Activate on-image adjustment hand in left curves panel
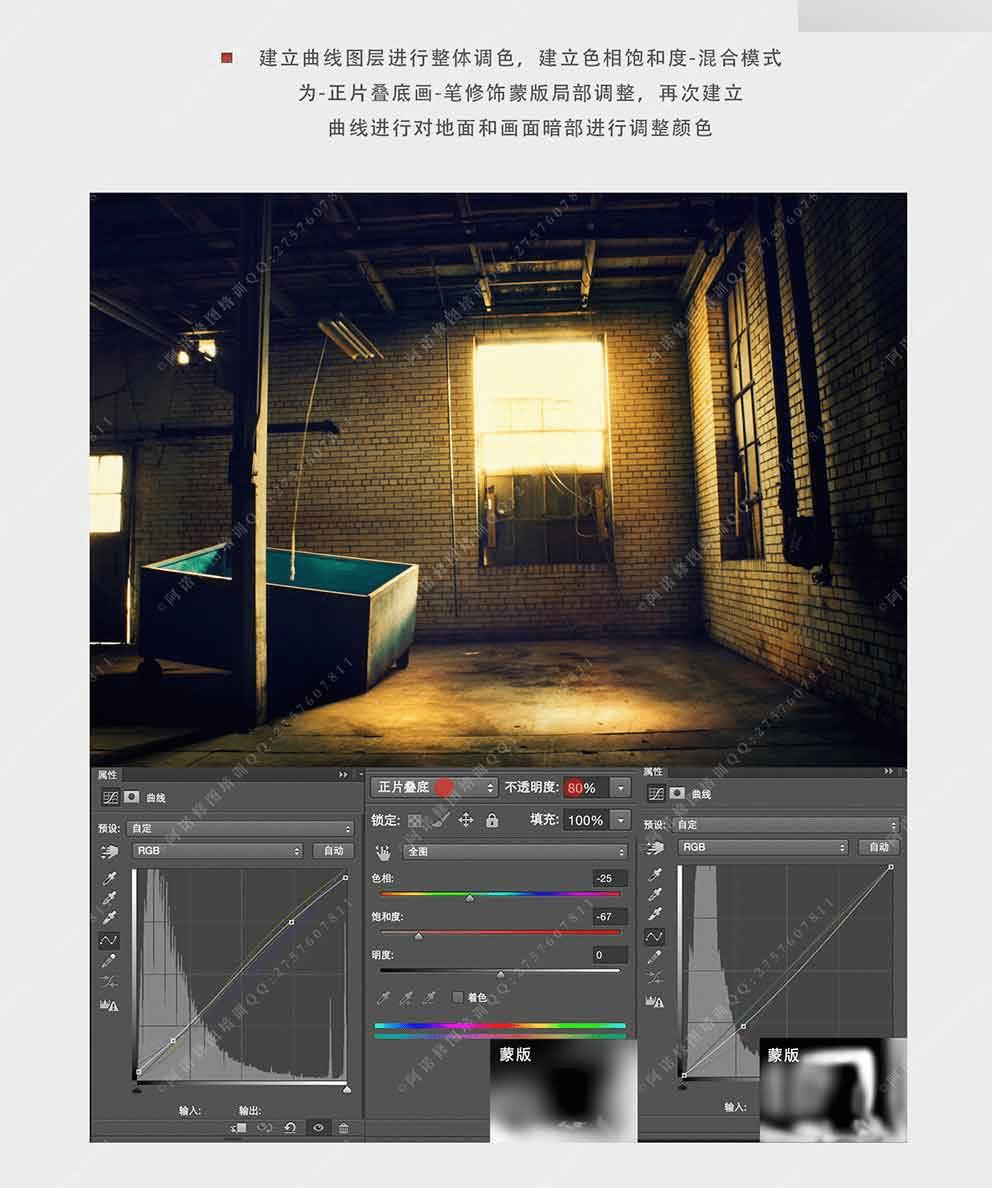 [109, 852]
